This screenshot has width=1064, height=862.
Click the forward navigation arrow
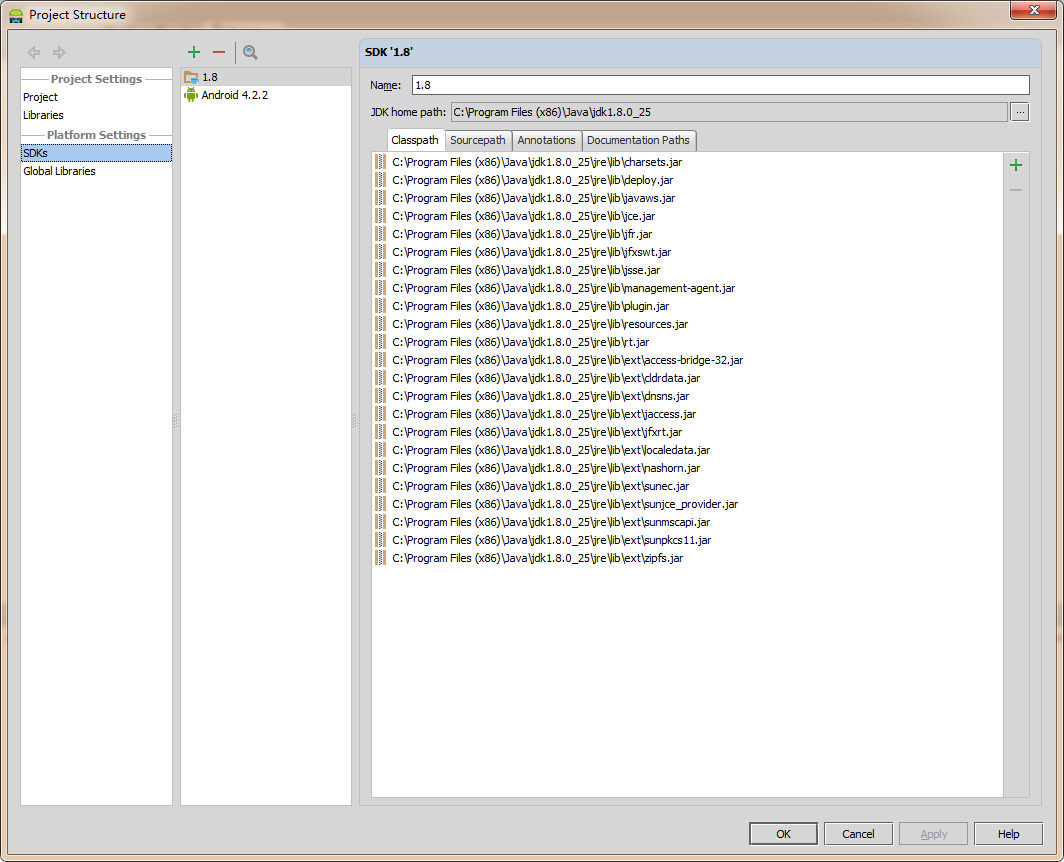[x=59, y=52]
